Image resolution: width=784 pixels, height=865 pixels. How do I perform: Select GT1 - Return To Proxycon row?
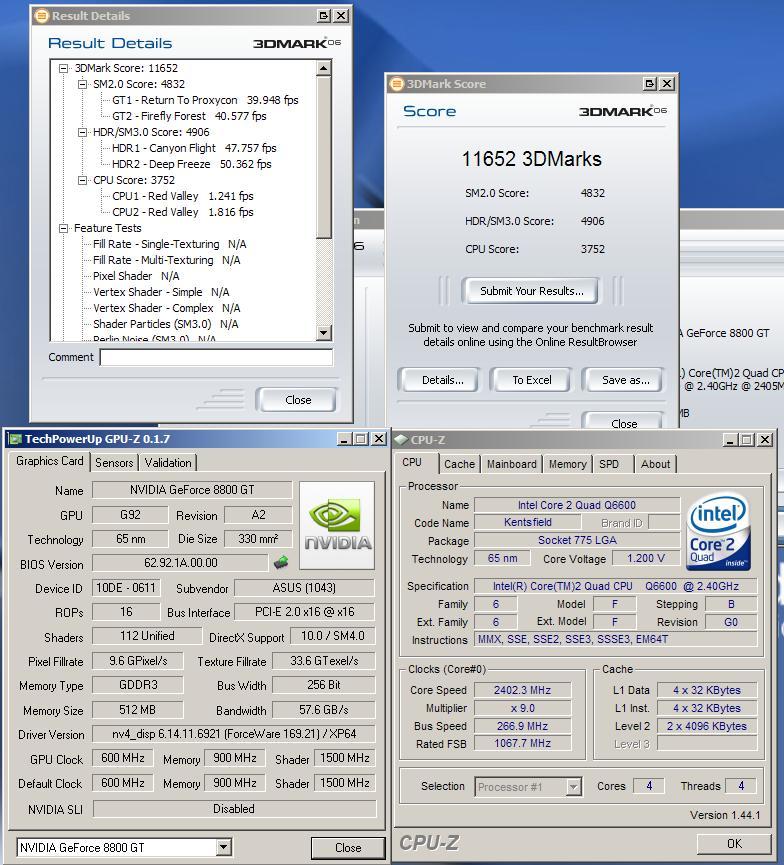click(x=205, y=100)
